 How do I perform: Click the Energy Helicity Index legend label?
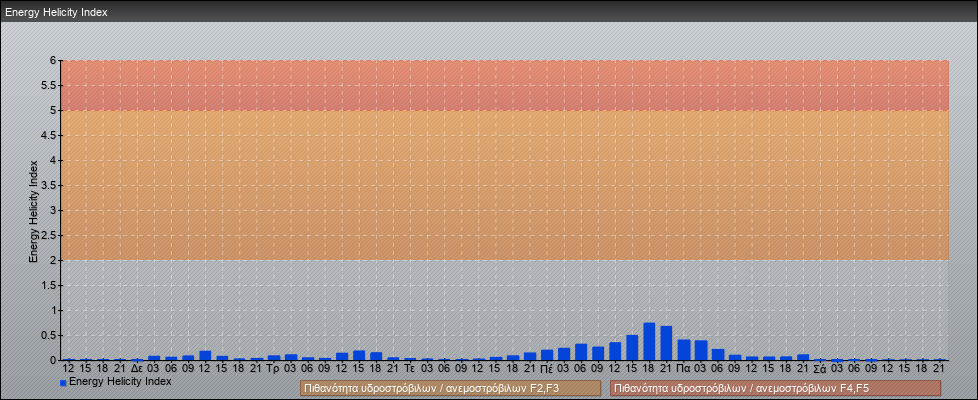(x=120, y=381)
